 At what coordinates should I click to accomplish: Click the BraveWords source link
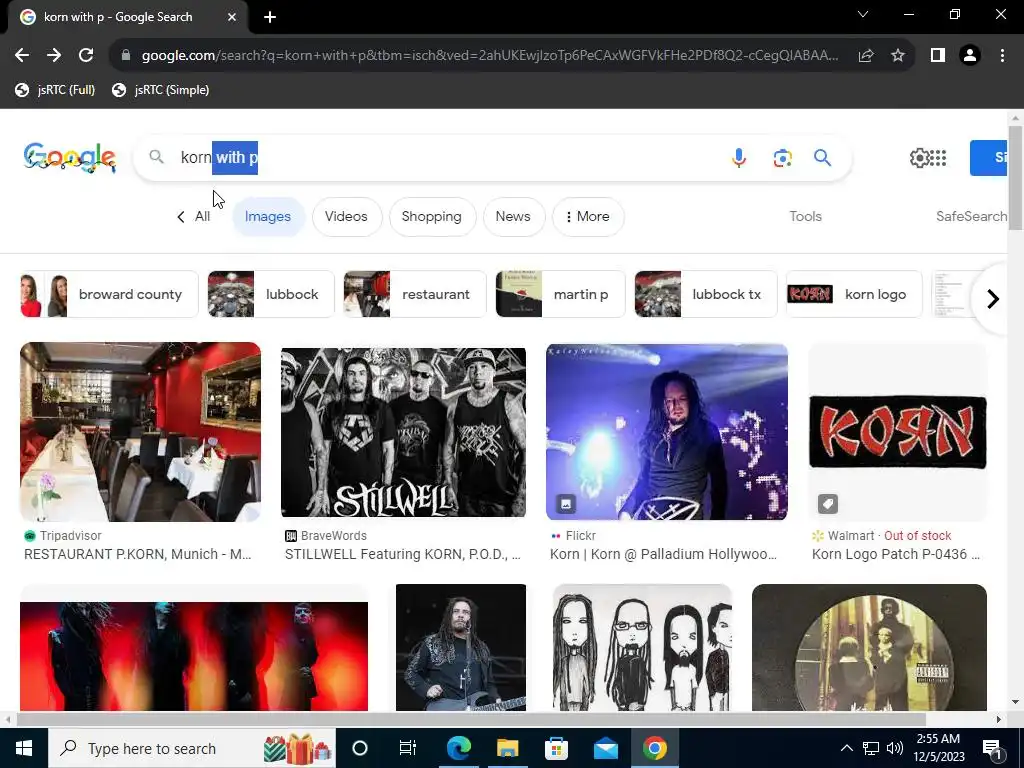tap(326, 536)
